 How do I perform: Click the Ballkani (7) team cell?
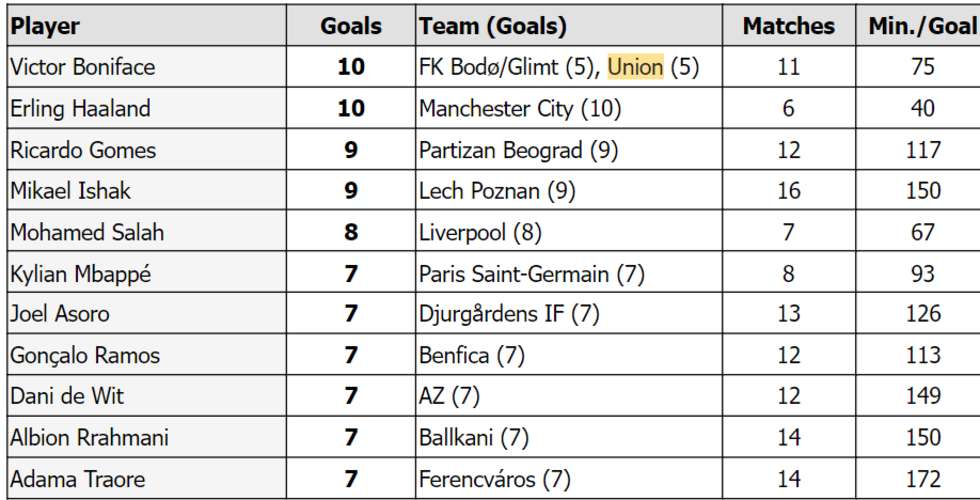[x=473, y=437]
